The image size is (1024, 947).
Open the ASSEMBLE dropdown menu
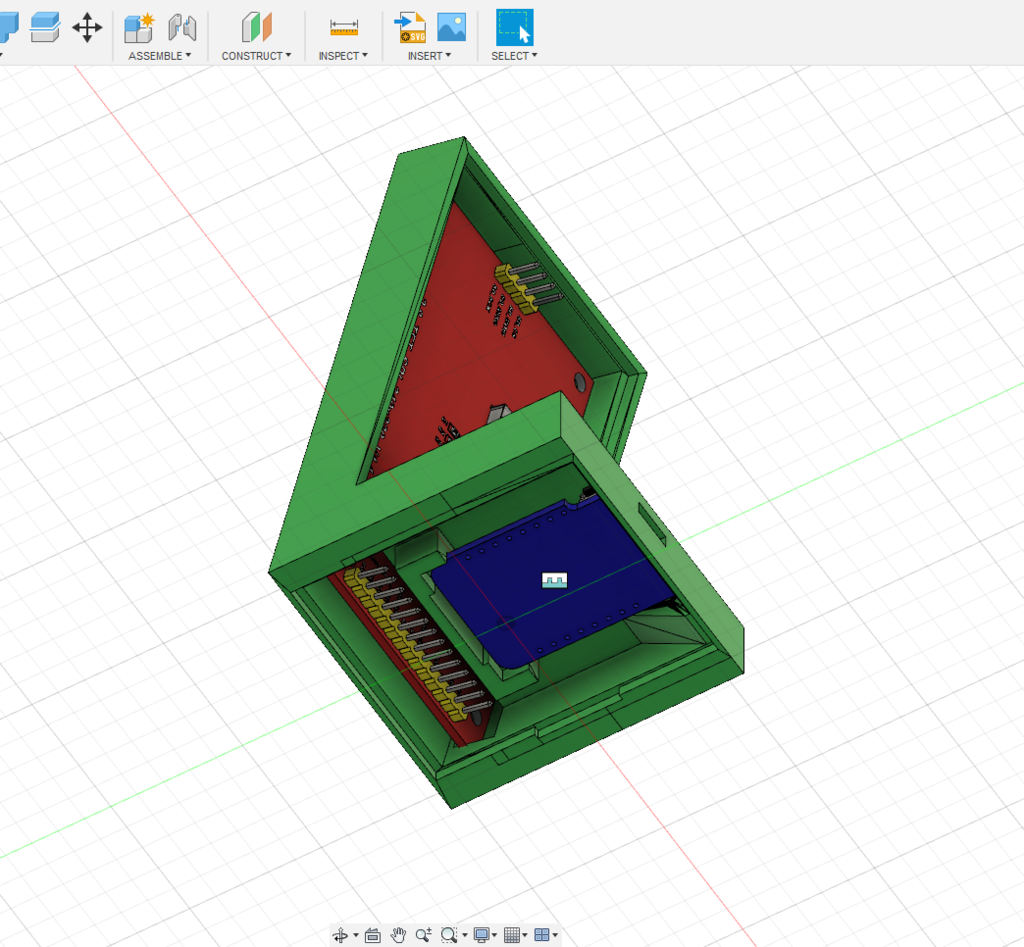click(159, 56)
